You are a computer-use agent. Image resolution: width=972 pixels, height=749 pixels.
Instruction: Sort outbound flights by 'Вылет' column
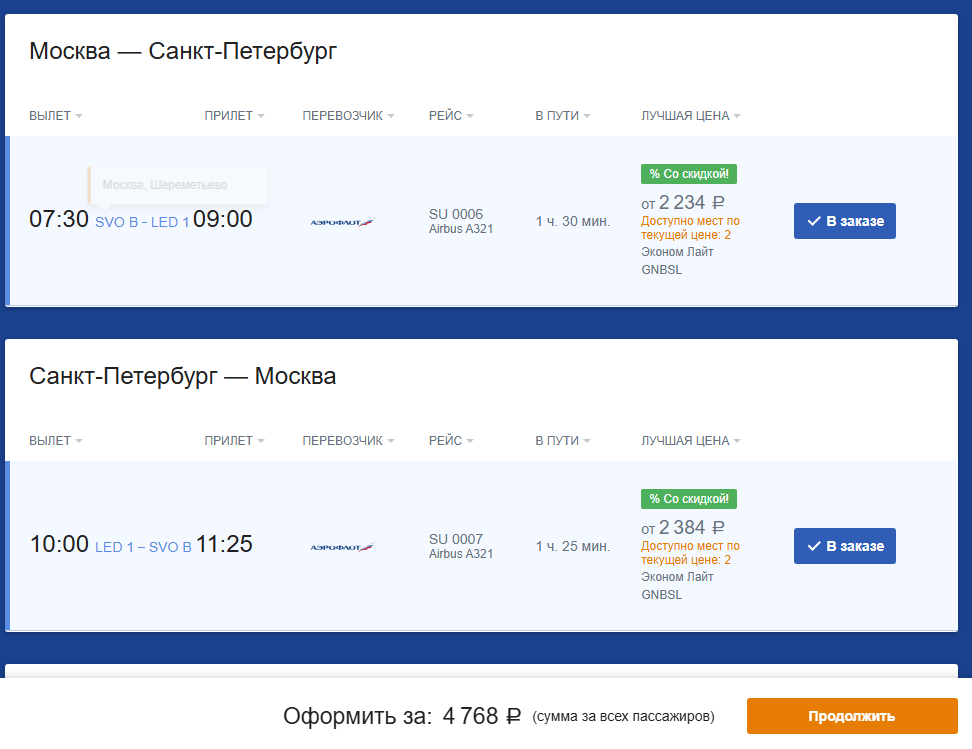(55, 116)
